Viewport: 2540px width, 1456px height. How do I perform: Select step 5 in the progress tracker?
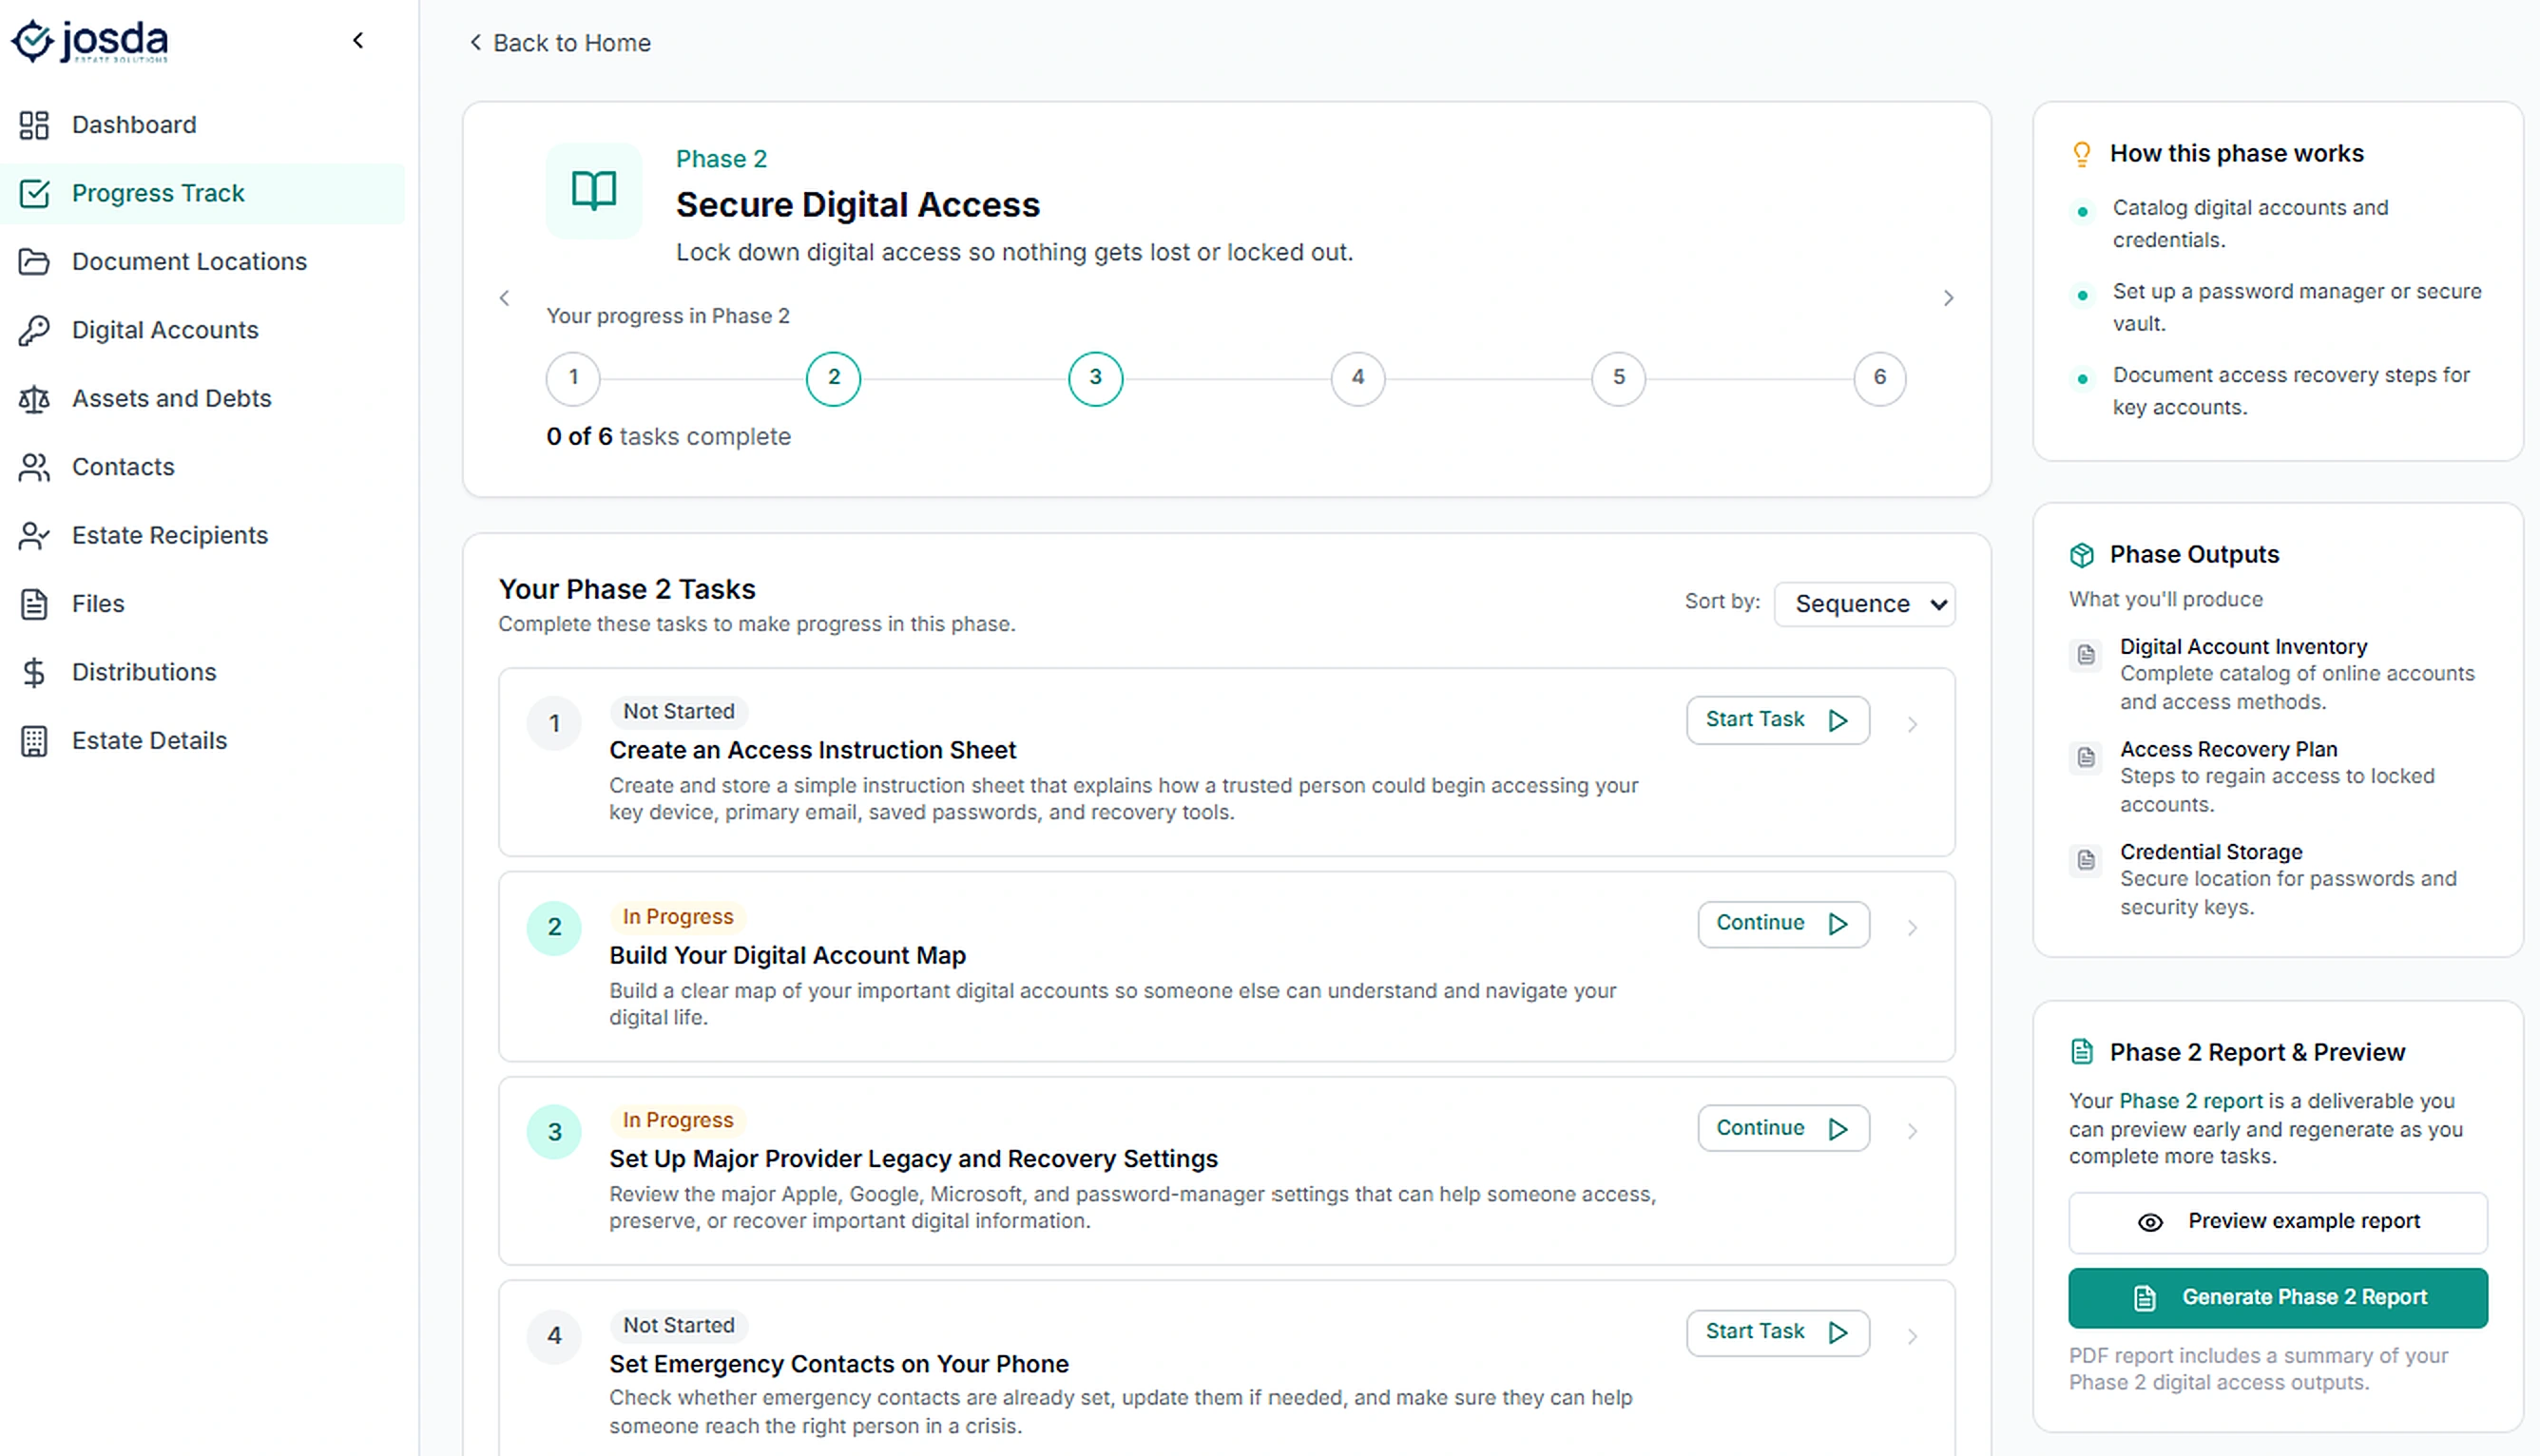(1619, 378)
